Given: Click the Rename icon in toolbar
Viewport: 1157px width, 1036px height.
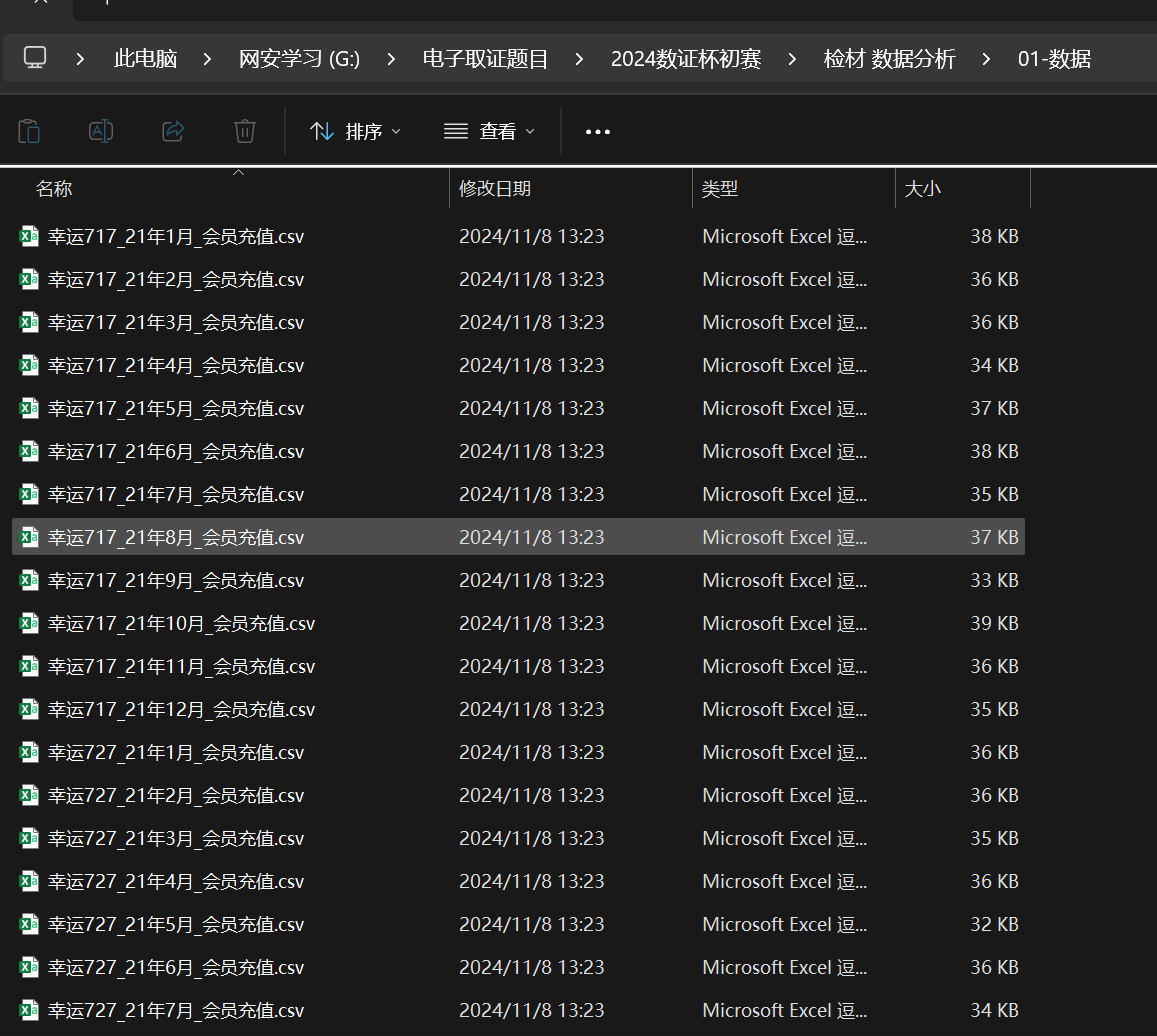Looking at the screenshot, I should 101,131.
